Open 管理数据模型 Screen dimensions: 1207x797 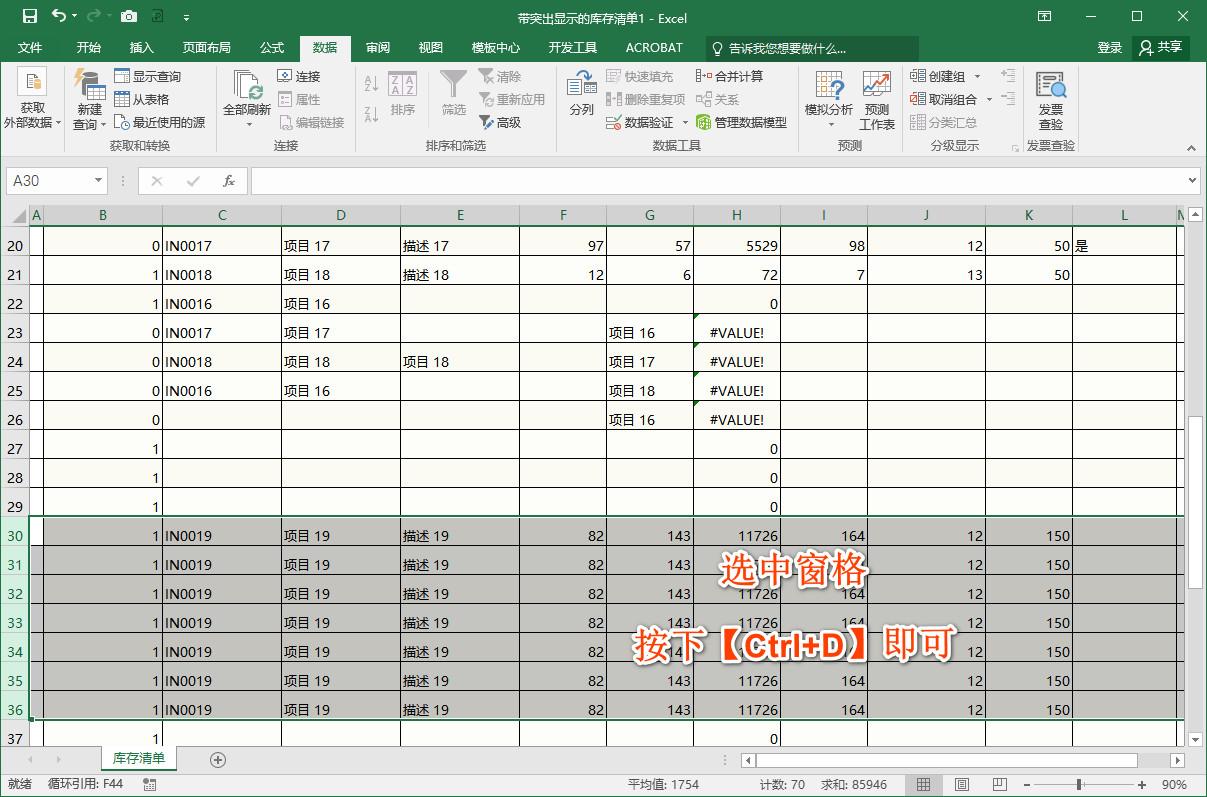[741, 122]
